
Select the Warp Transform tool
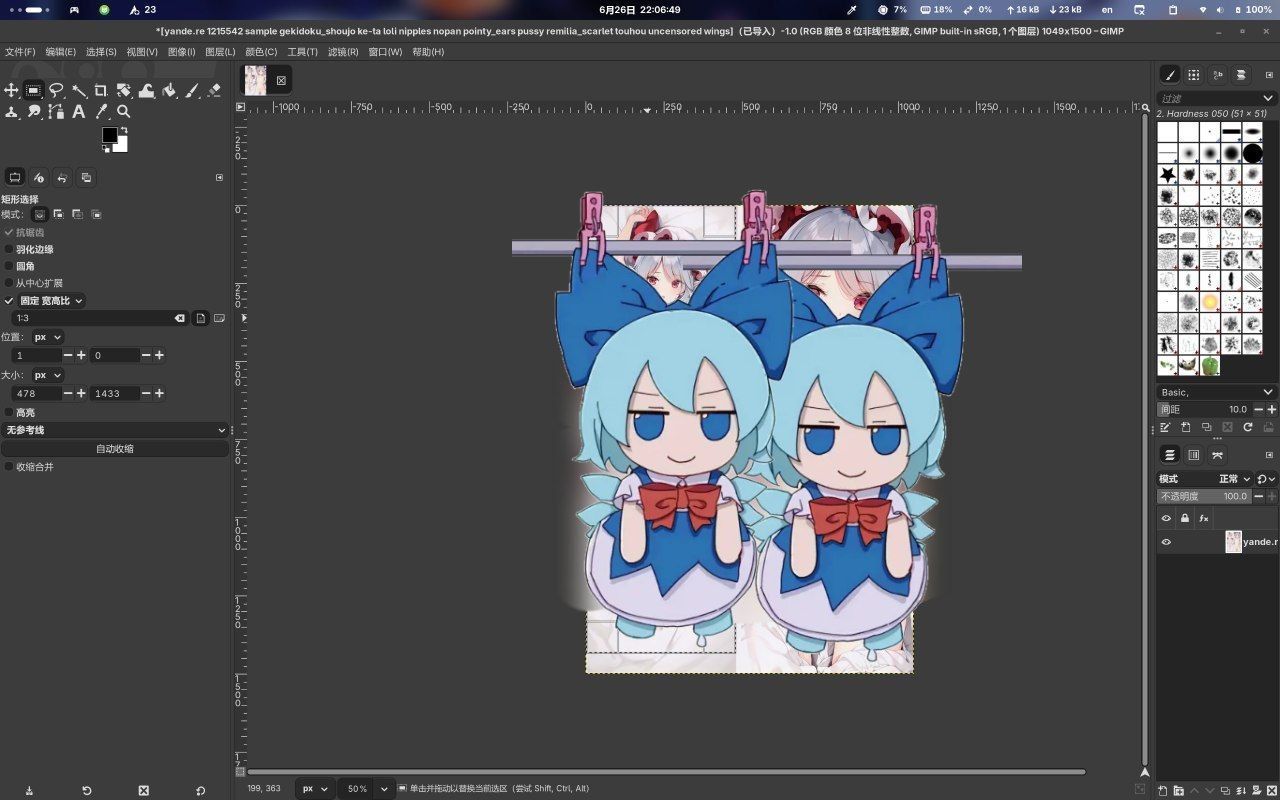146,90
